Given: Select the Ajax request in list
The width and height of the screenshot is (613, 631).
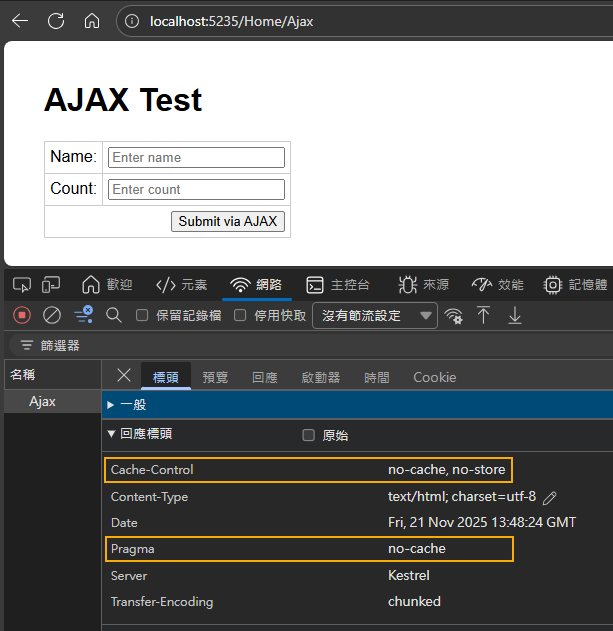Looking at the screenshot, I should coord(42,402).
